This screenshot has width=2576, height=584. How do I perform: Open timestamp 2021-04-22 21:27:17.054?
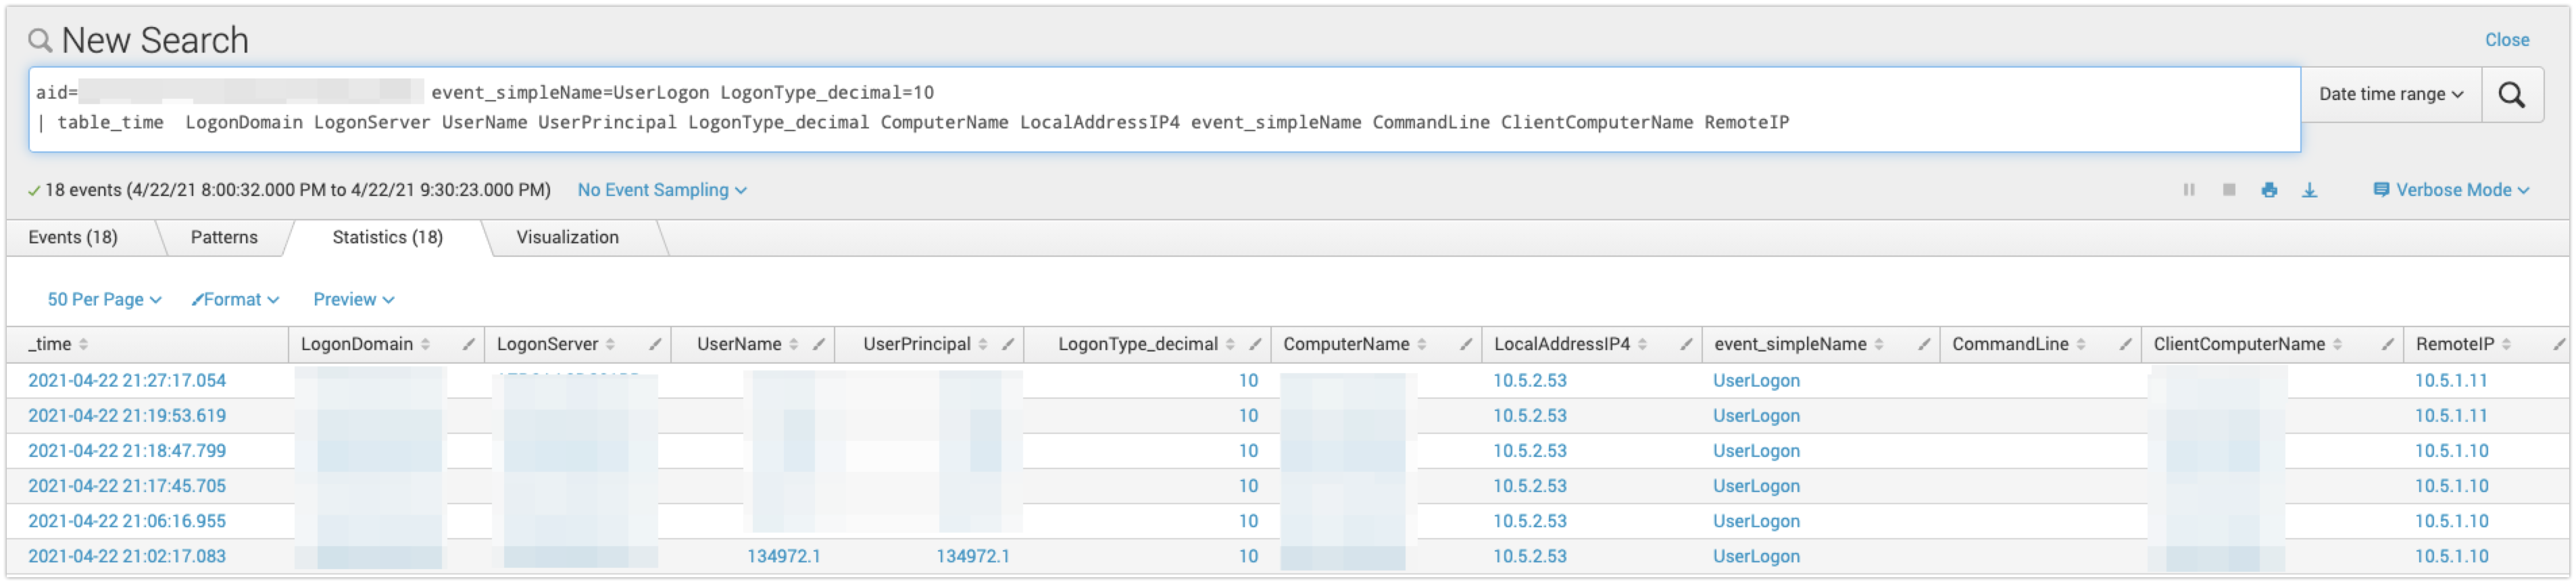click(x=127, y=381)
